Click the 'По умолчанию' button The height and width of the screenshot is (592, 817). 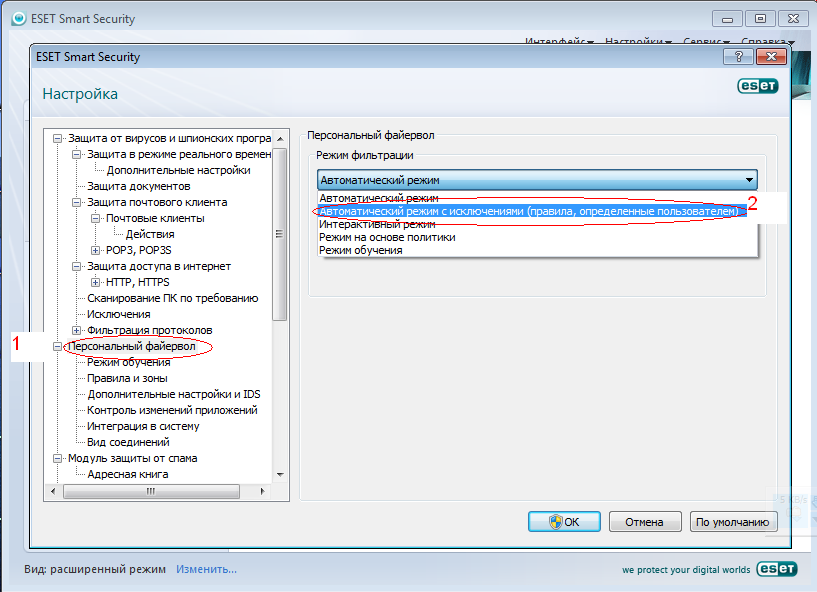point(733,522)
